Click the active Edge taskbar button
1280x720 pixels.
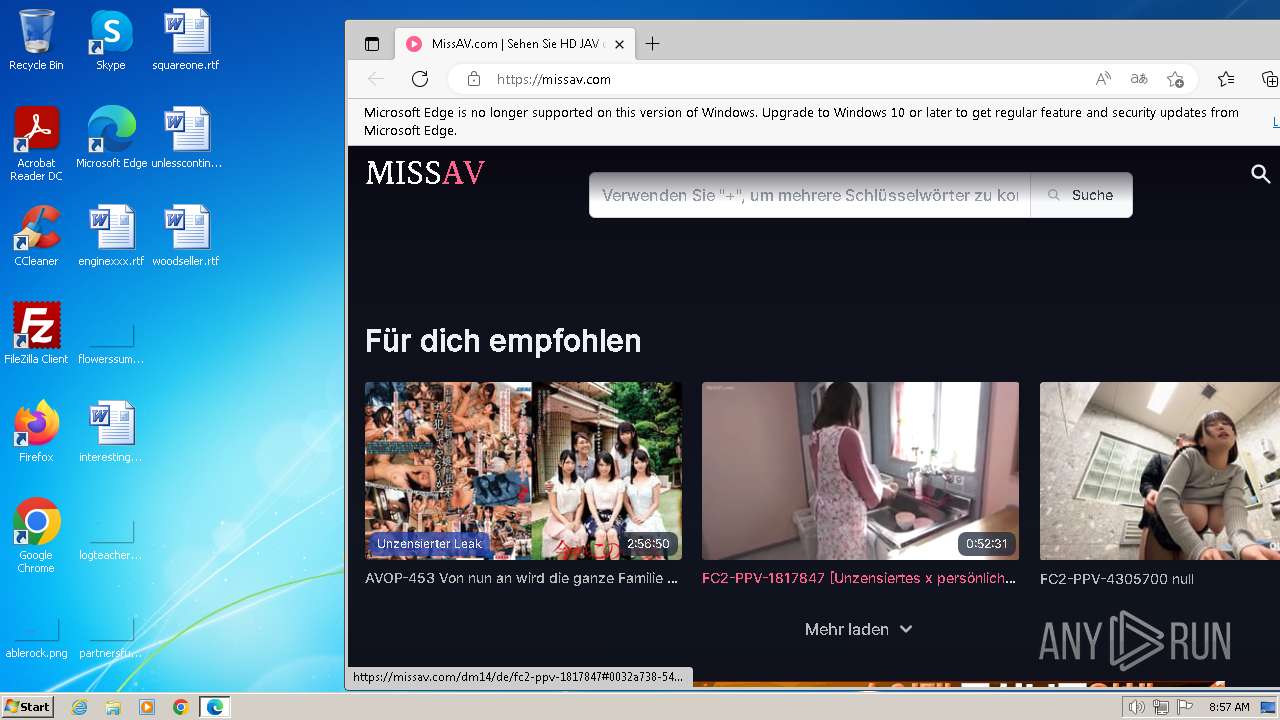(215, 707)
